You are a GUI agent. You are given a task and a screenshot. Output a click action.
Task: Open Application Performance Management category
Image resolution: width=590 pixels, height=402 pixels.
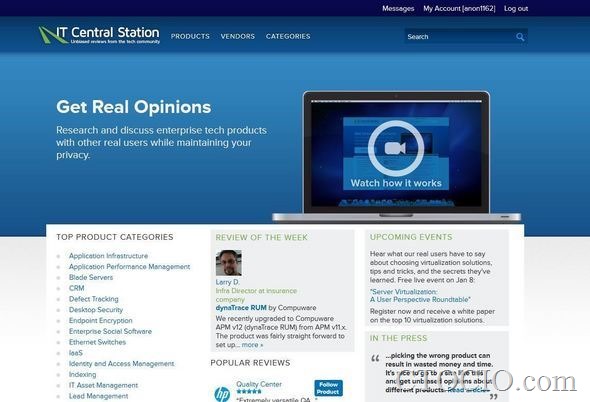(x=129, y=266)
